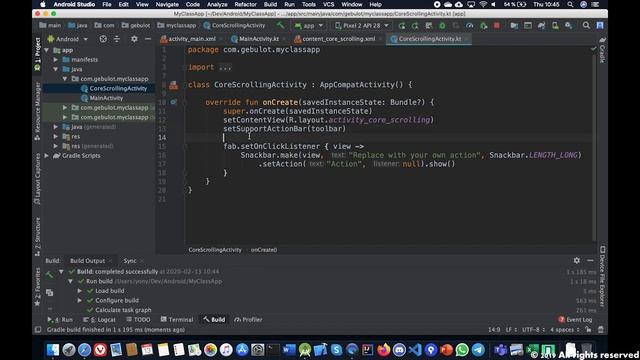Open Build panel settings gear
The width and height of the screenshot is (640, 360).
tap(577, 260)
